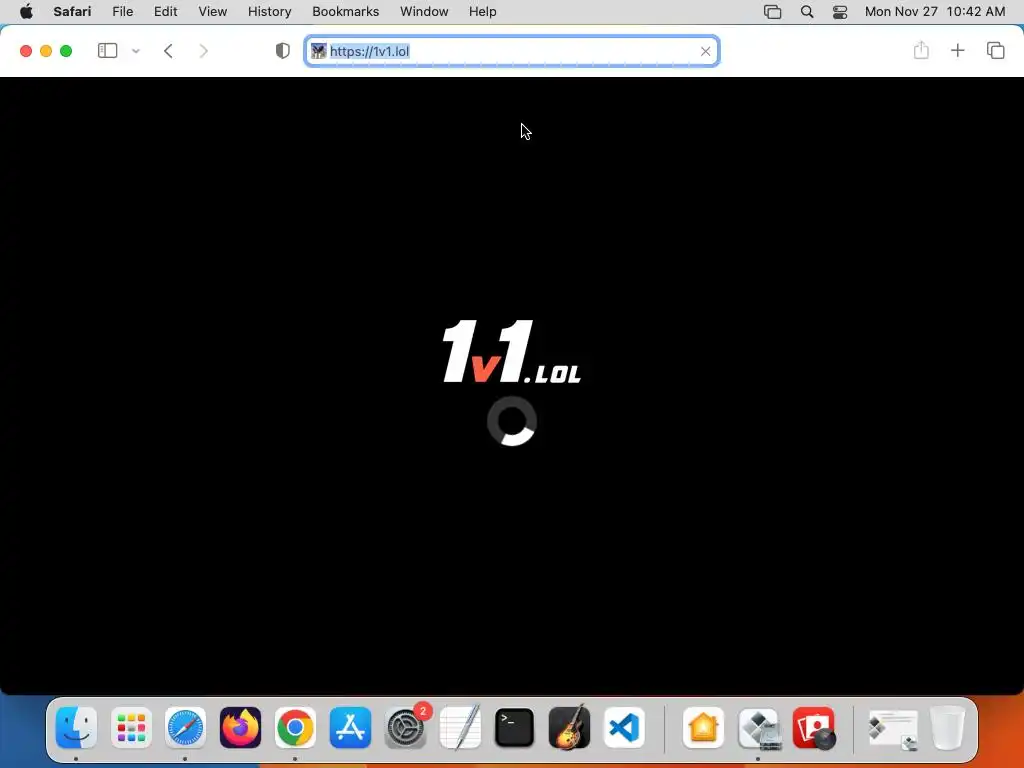Open the Trash from the Dock
Viewport: 1024px width, 768px height.
click(x=948, y=727)
